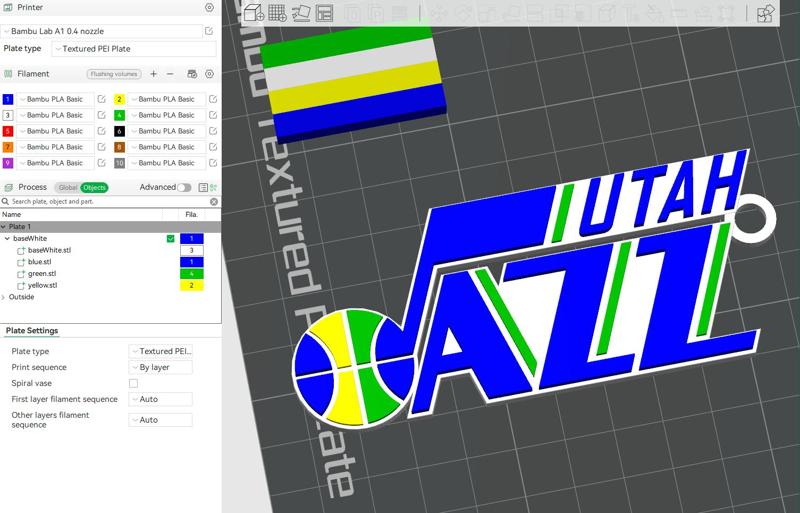Screen dimensions: 800x513
Task: Click the Fila. column header
Action: pos(191,214)
